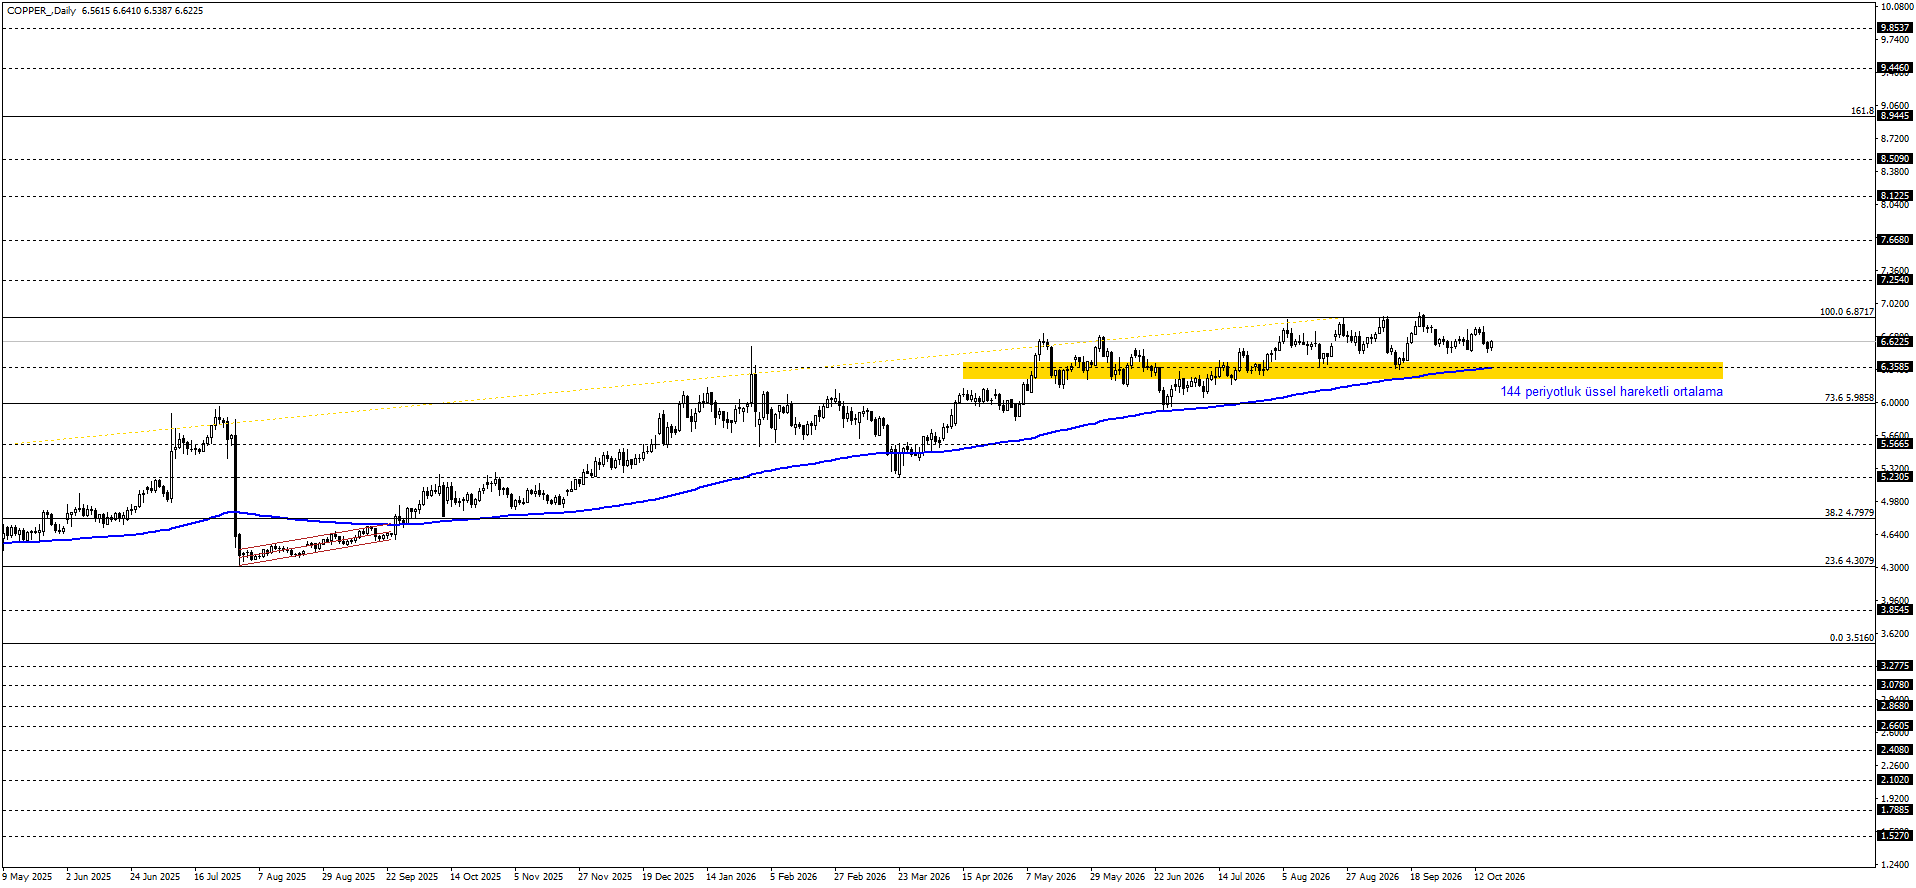Click the 8.5090 price level tag

(x=1895, y=159)
